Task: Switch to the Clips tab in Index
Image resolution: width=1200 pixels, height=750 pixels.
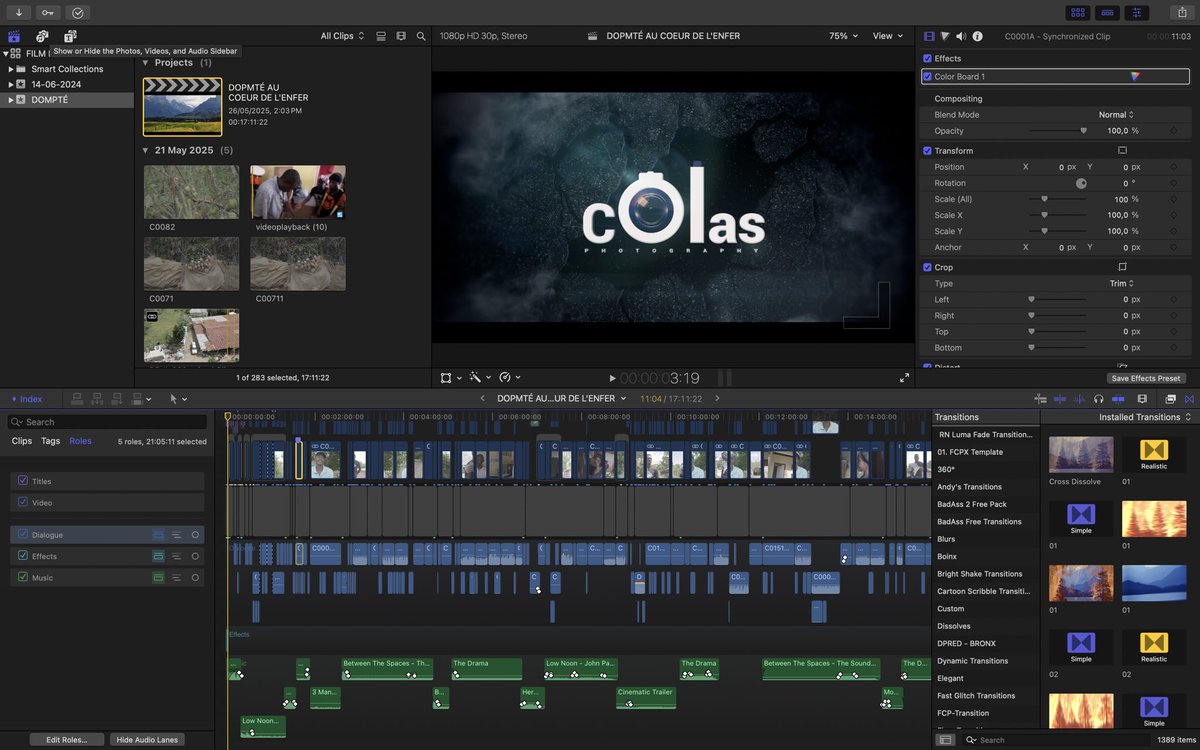Action: pyautogui.click(x=22, y=441)
